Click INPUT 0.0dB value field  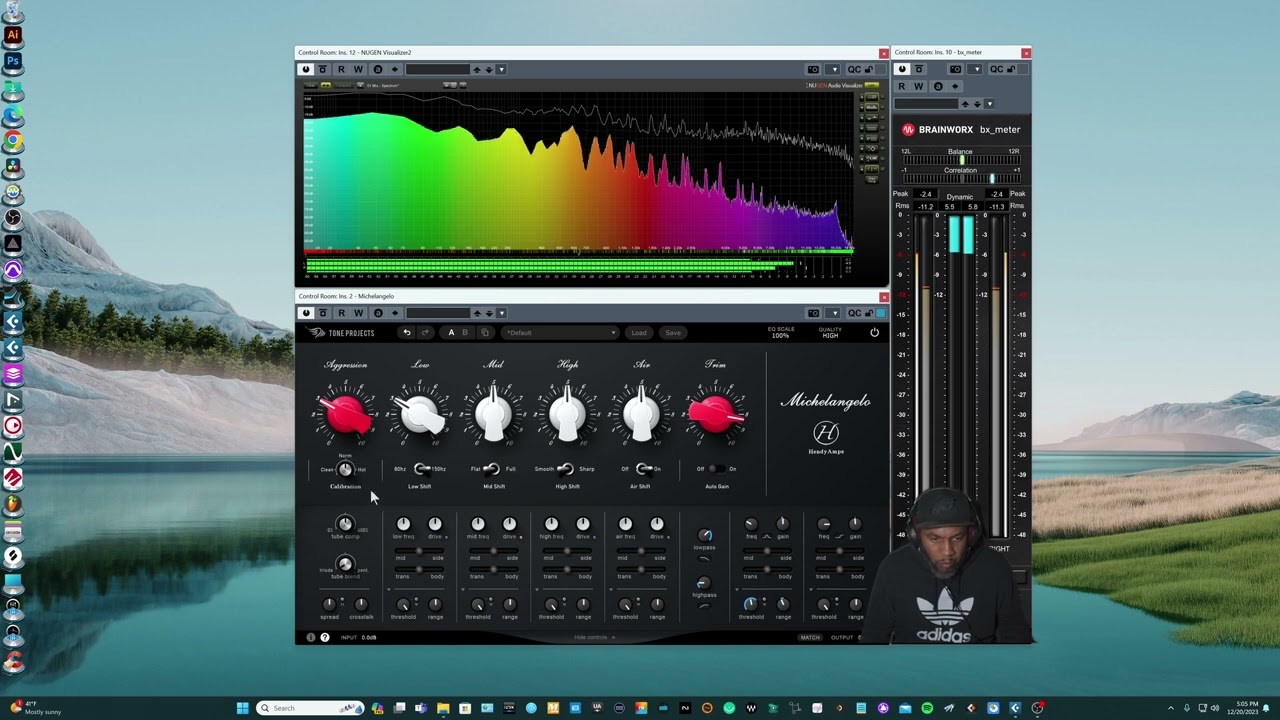(x=369, y=637)
